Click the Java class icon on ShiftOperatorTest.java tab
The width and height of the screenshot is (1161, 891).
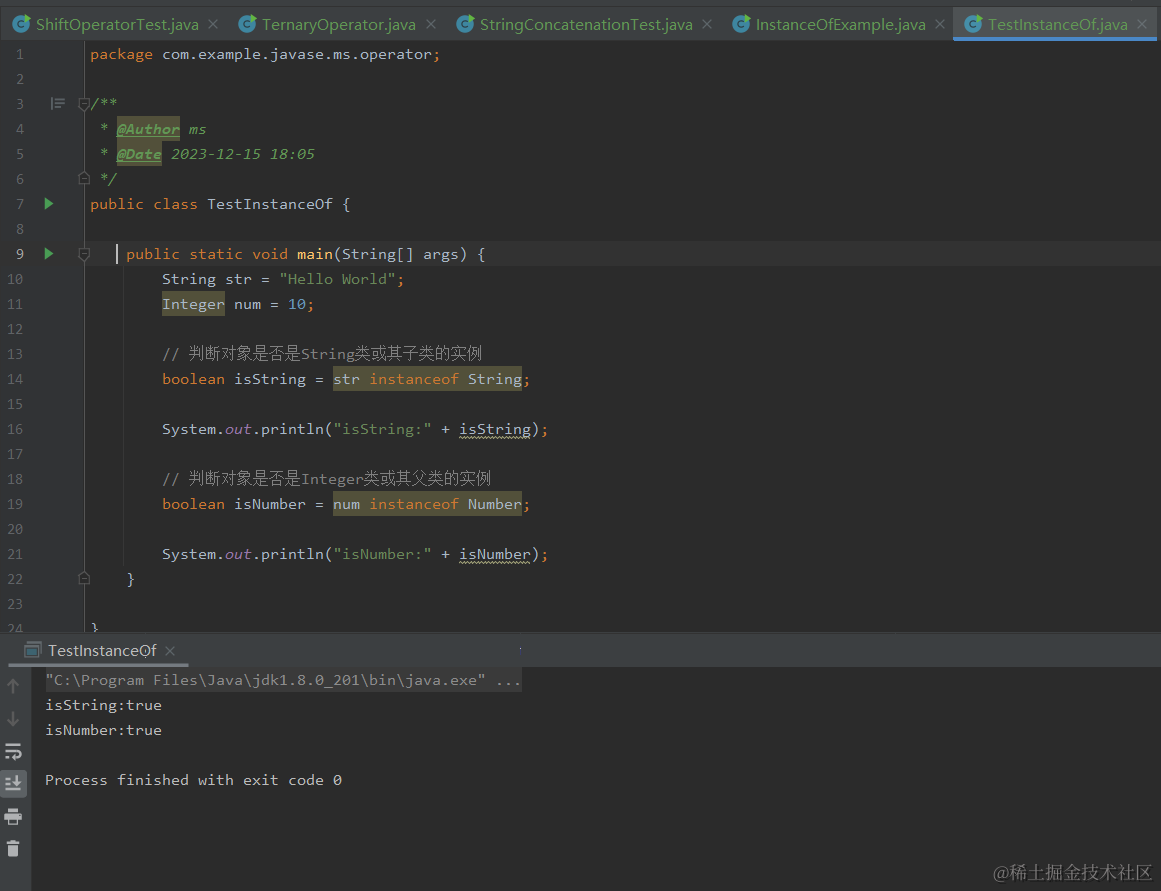click(x=21, y=24)
